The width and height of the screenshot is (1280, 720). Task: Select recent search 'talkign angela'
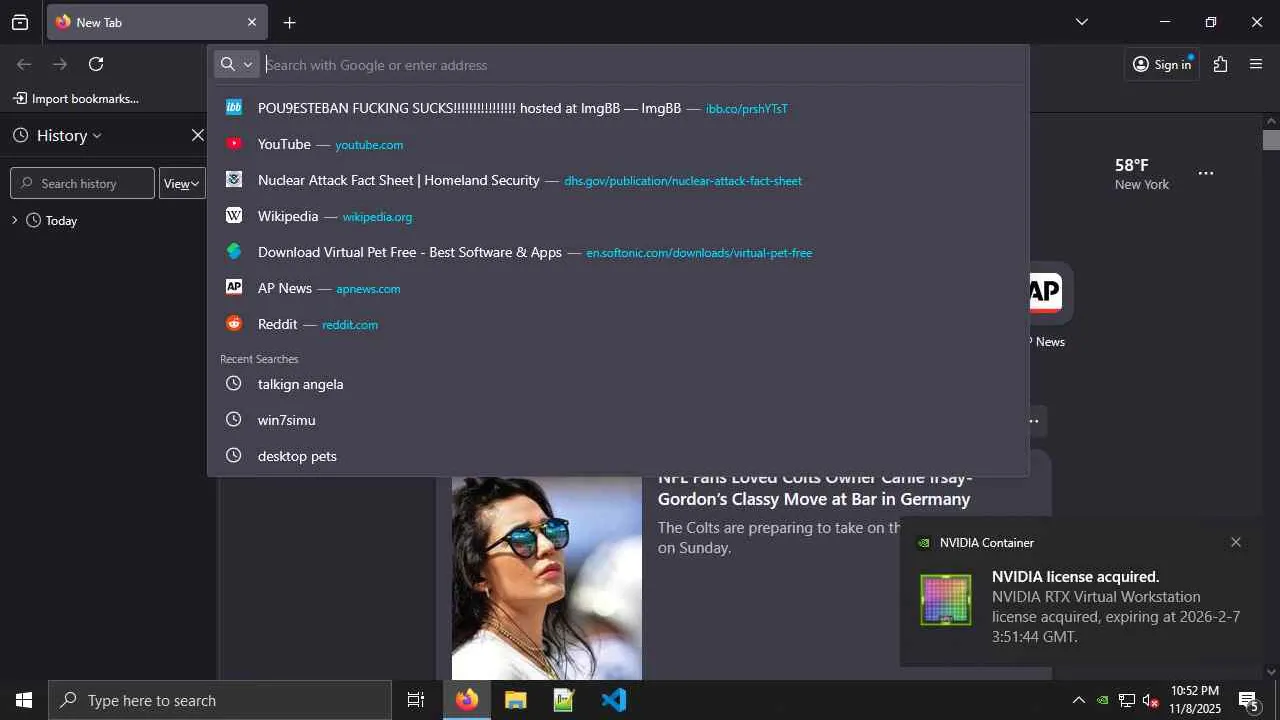(618, 384)
